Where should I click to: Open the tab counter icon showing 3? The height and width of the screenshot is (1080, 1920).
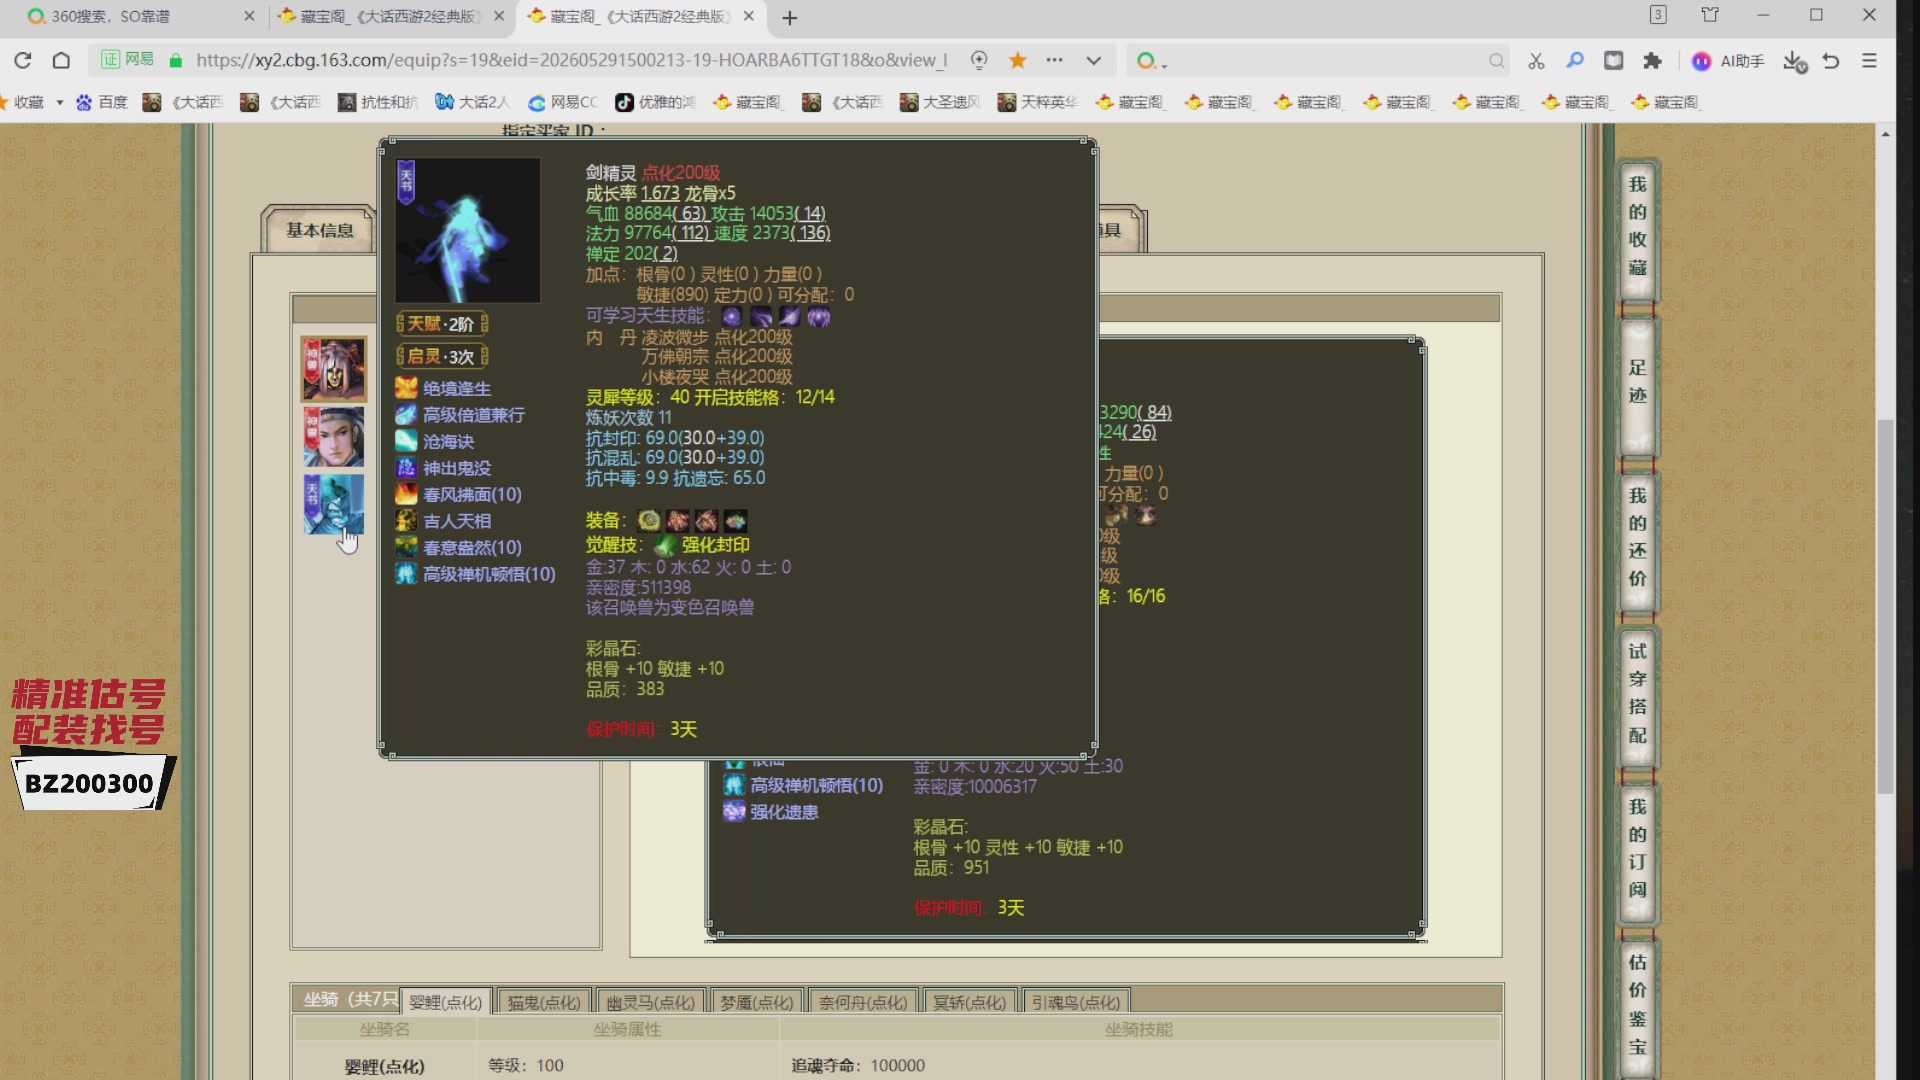(1658, 15)
